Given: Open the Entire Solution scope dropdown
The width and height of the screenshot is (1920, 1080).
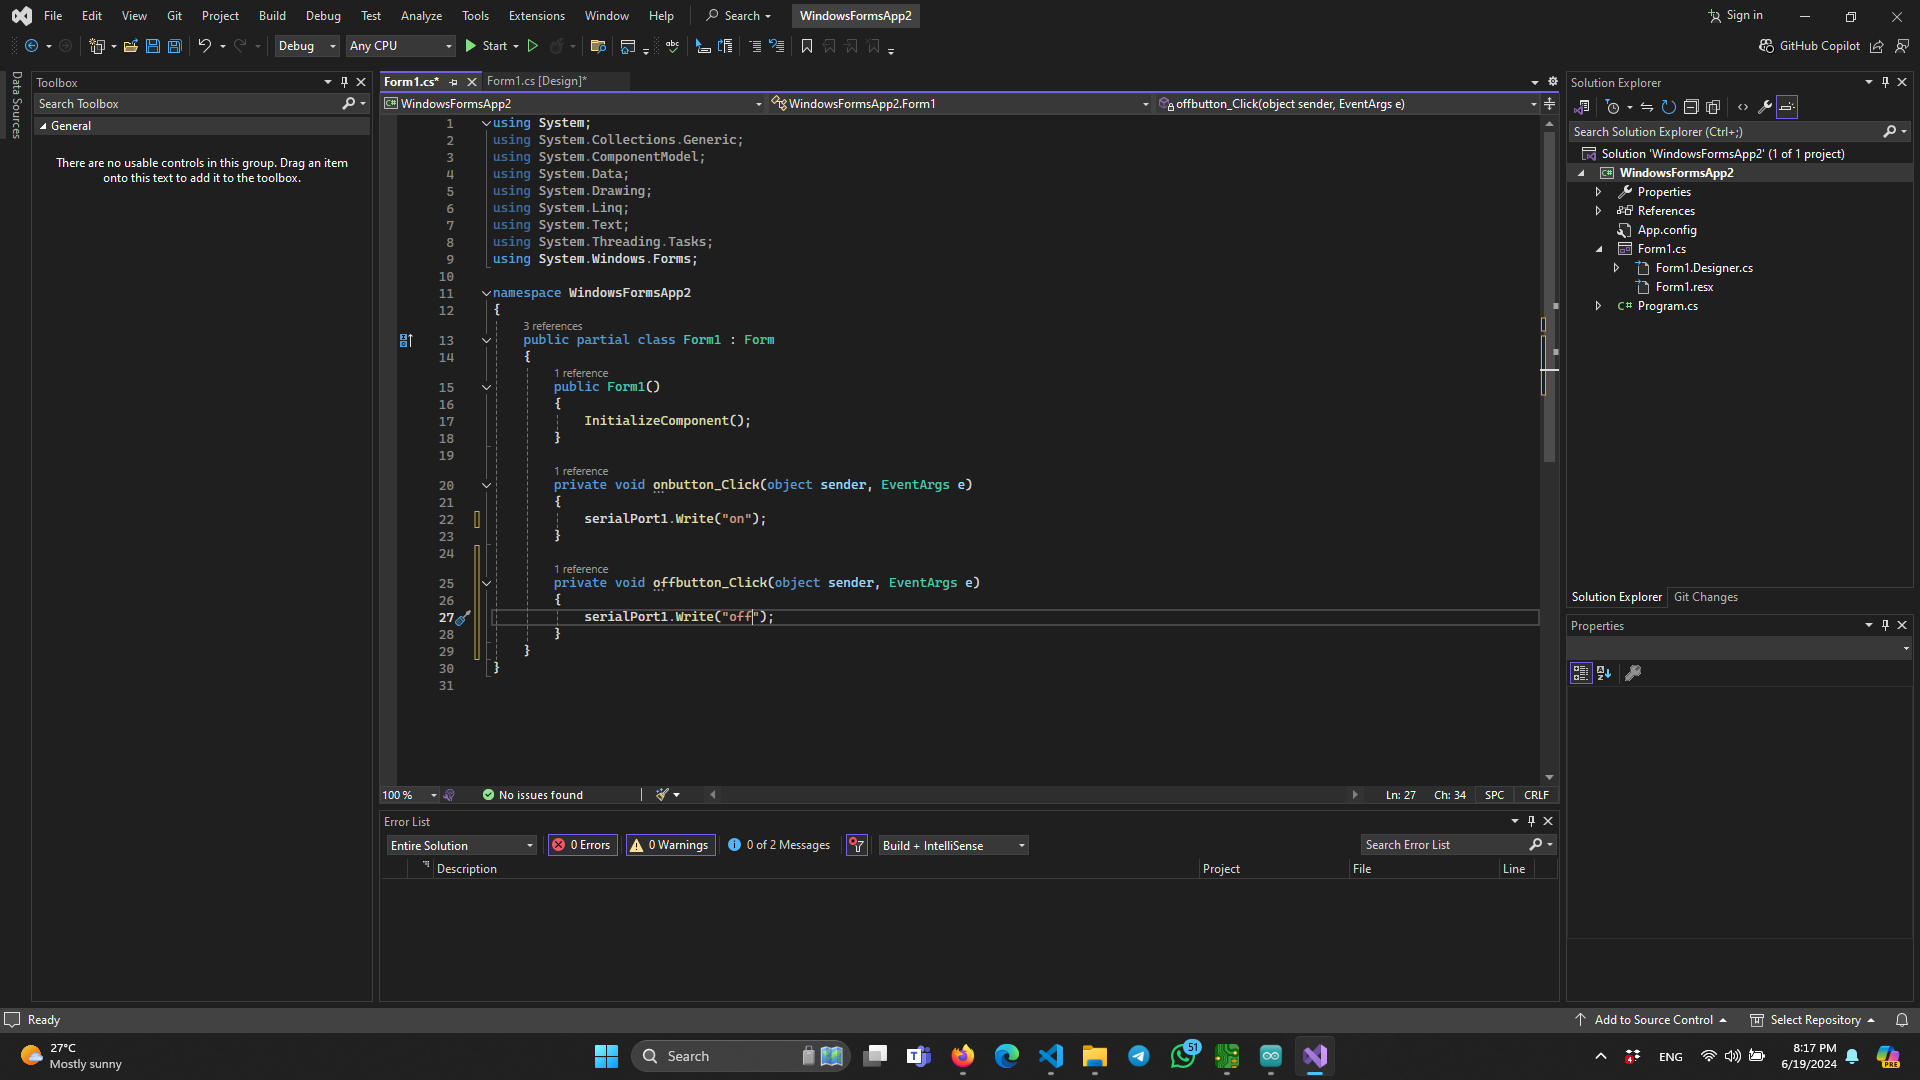Looking at the screenshot, I should (x=462, y=846).
